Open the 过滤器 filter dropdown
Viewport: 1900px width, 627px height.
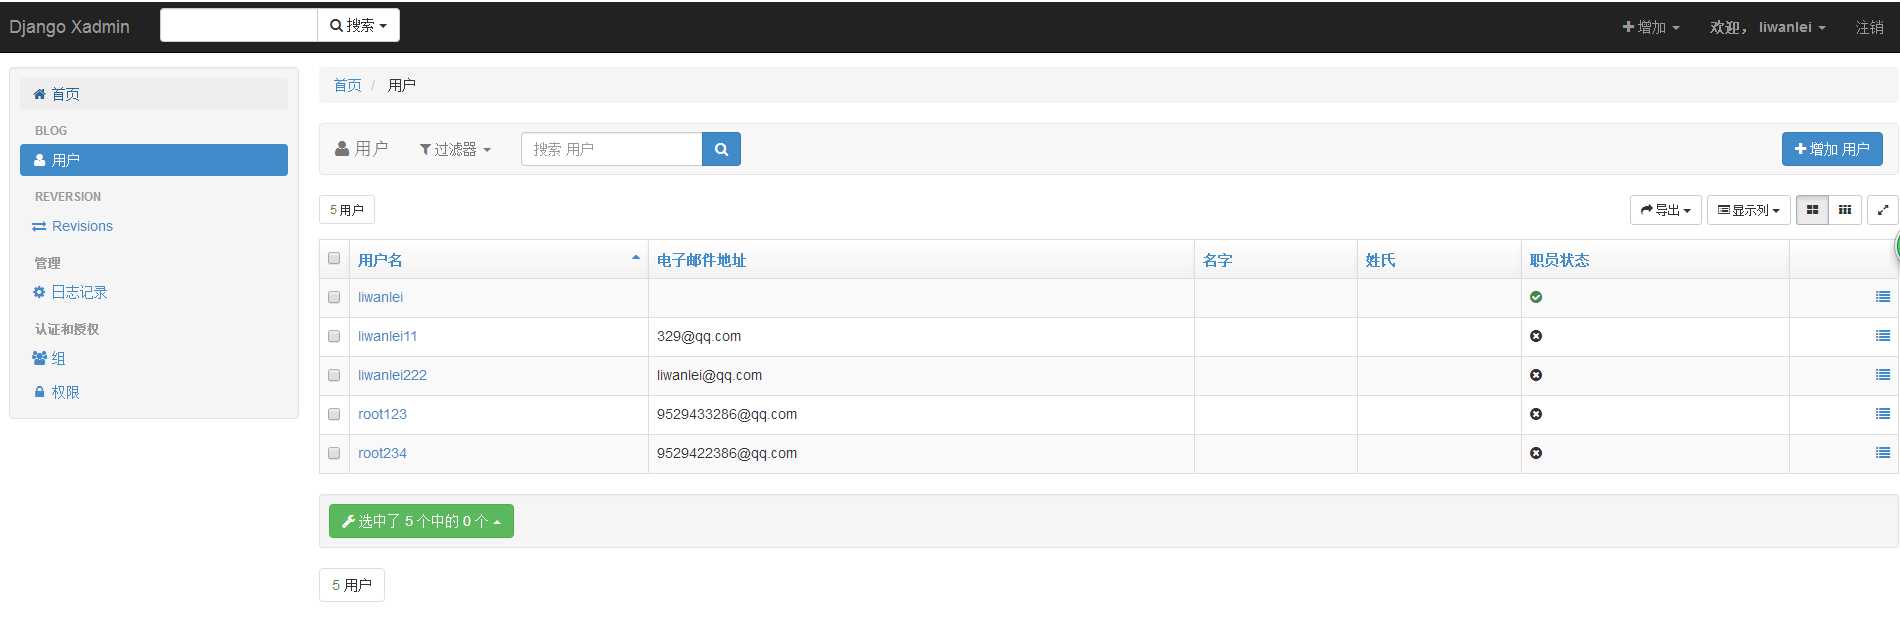455,149
